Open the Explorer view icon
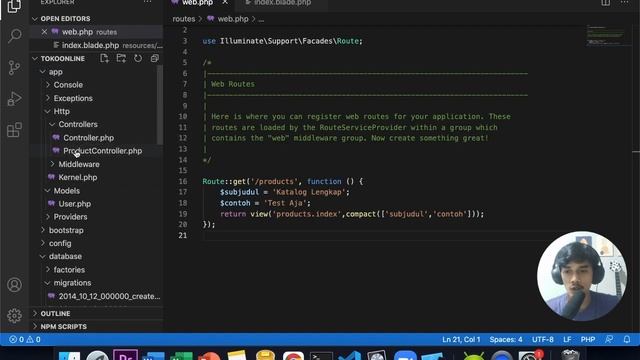This screenshot has width=640, height=360. pos(15,6)
